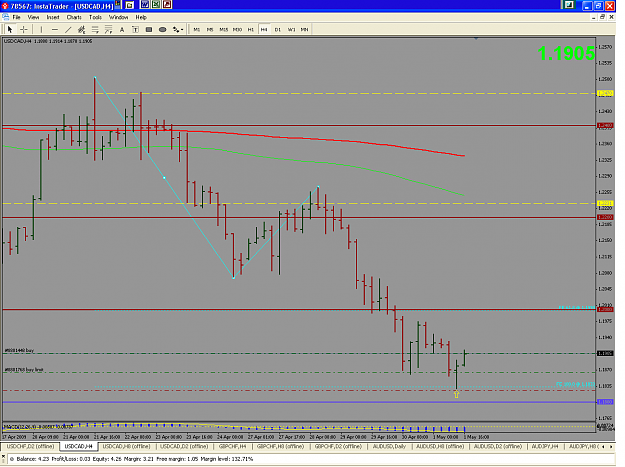This screenshot has width=625, height=467.
Task: Open the Arrows symbols dropdown
Action: [178, 29]
